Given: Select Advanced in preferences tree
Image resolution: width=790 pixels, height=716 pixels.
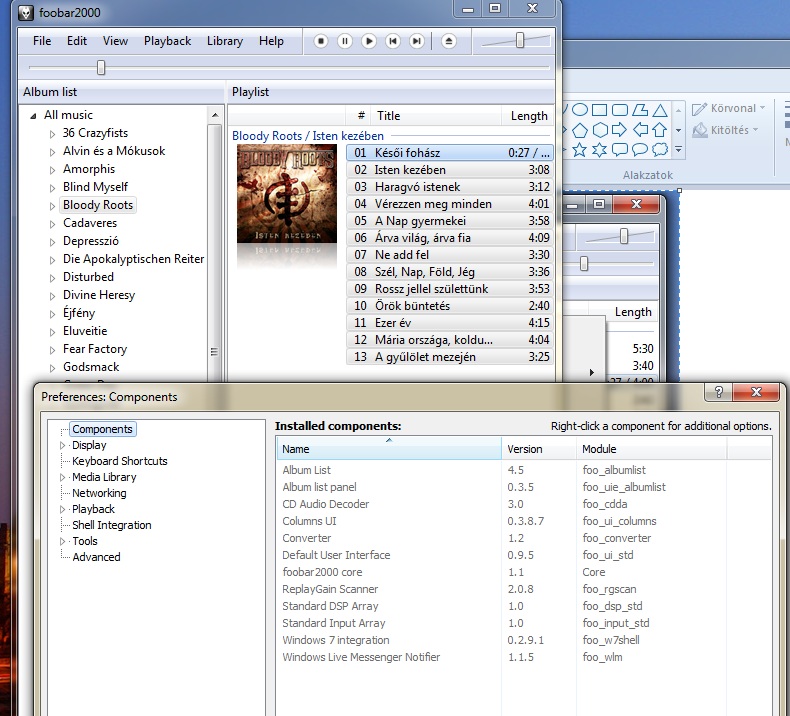Looking at the screenshot, I should [96, 557].
